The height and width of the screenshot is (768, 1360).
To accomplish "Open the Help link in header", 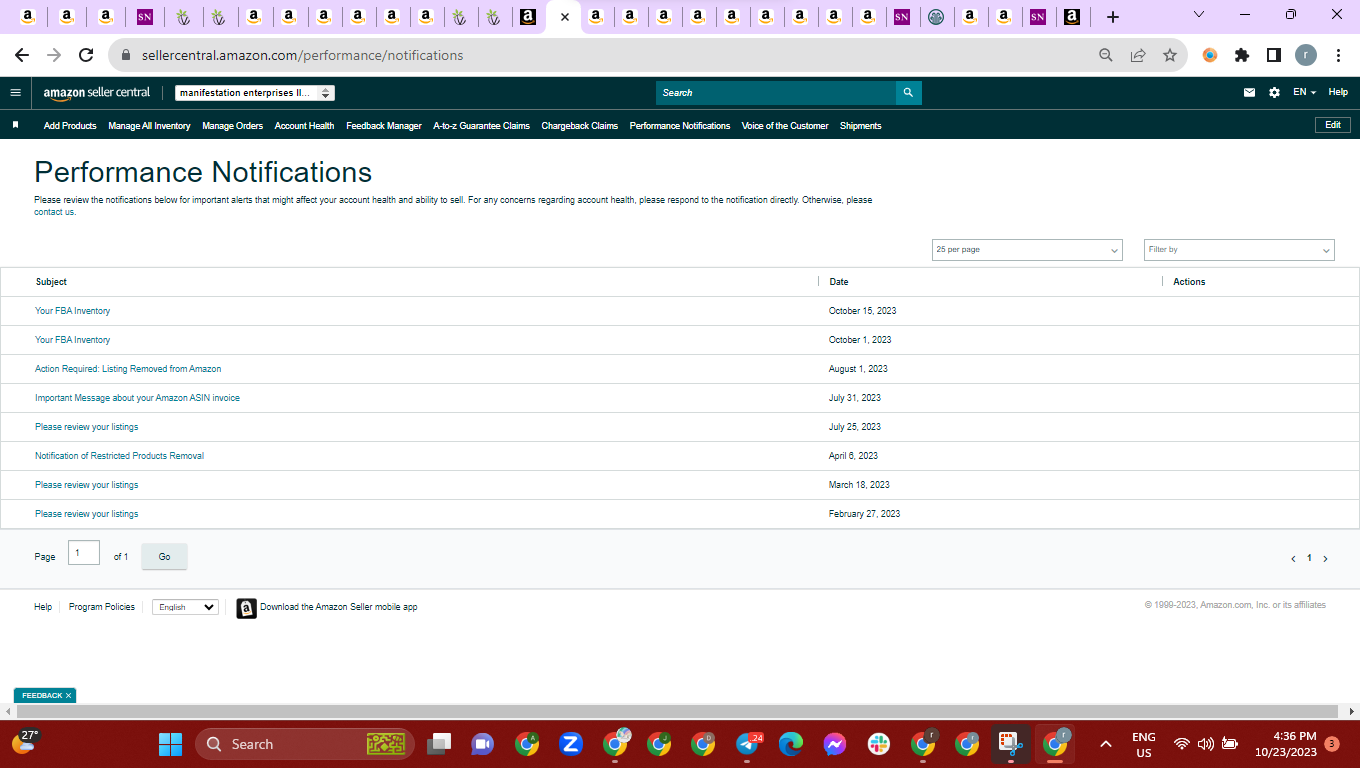I will point(1338,92).
